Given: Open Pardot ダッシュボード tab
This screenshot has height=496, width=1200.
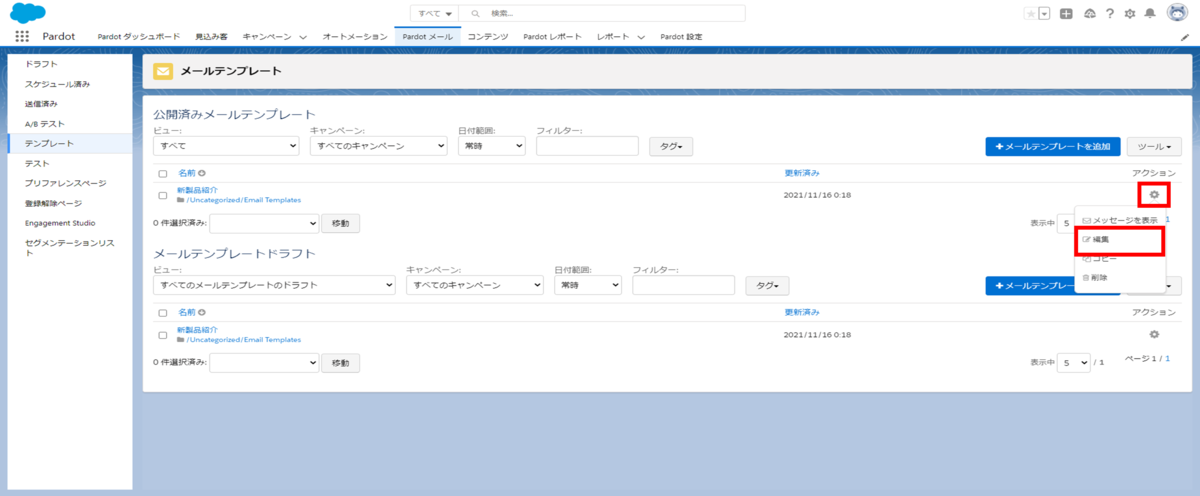Looking at the screenshot, I should pos(138,36).
